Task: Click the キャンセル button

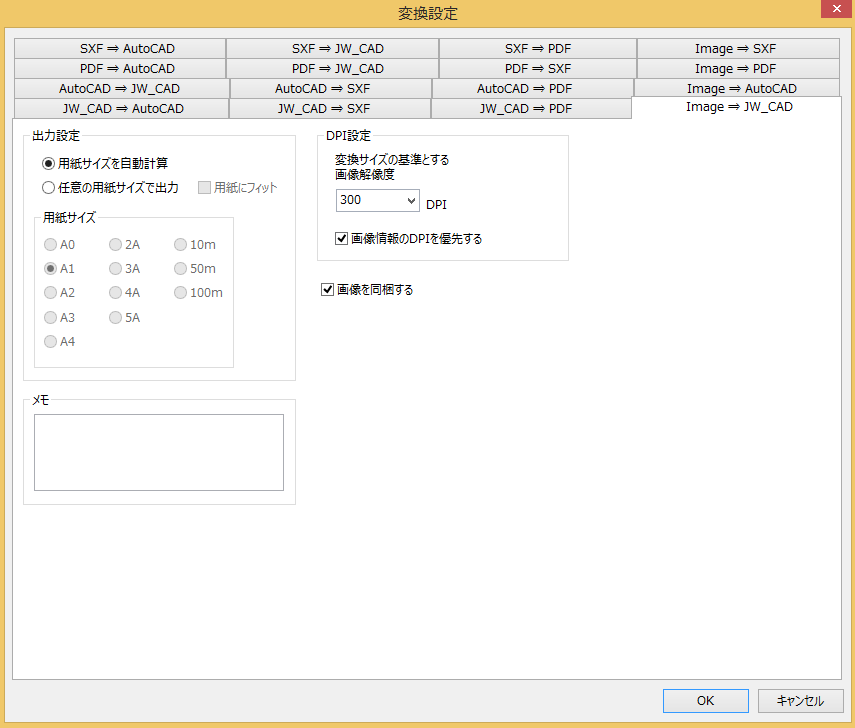Action: coord(800,701)
